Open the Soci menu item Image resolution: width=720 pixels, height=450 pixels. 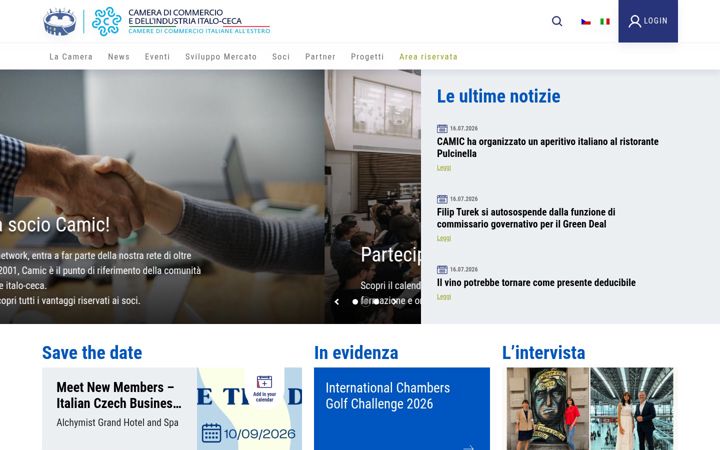(x=281, y=56)
